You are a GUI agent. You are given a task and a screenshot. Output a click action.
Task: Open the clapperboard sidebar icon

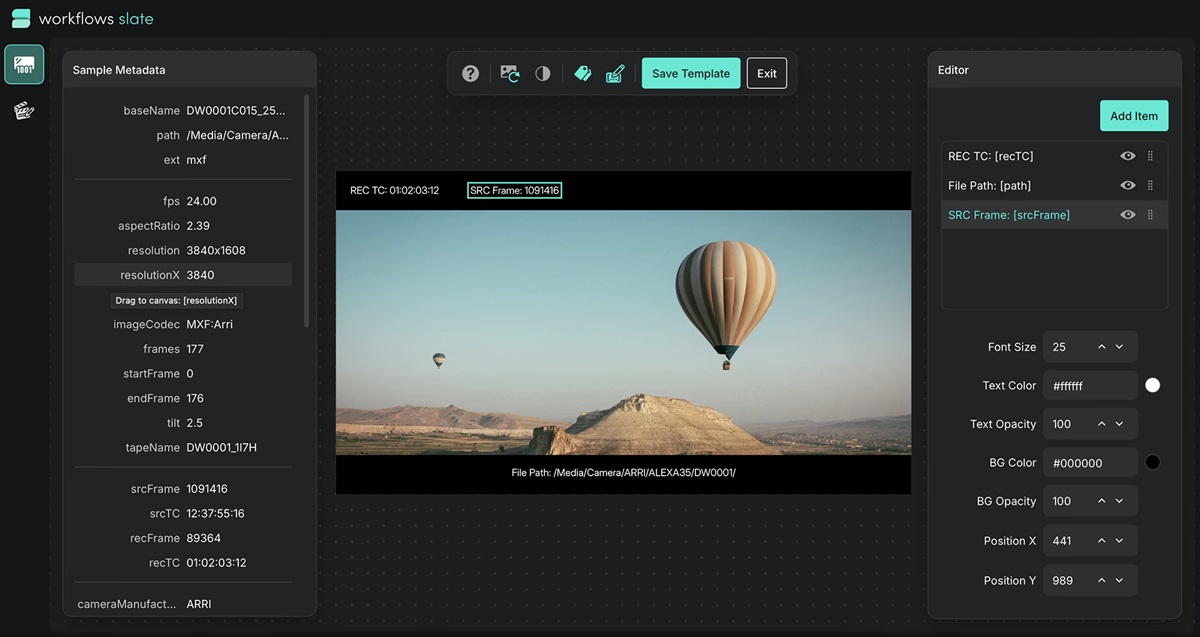[24, 110]
